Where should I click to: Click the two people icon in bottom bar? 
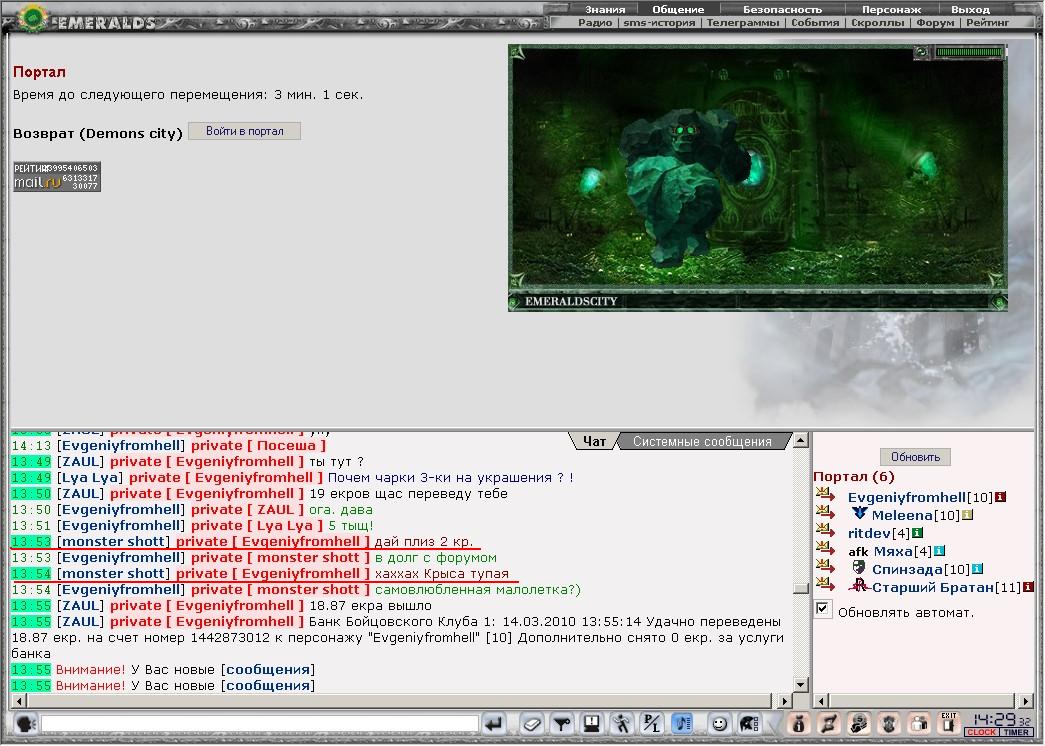click(x=919, y=723)
